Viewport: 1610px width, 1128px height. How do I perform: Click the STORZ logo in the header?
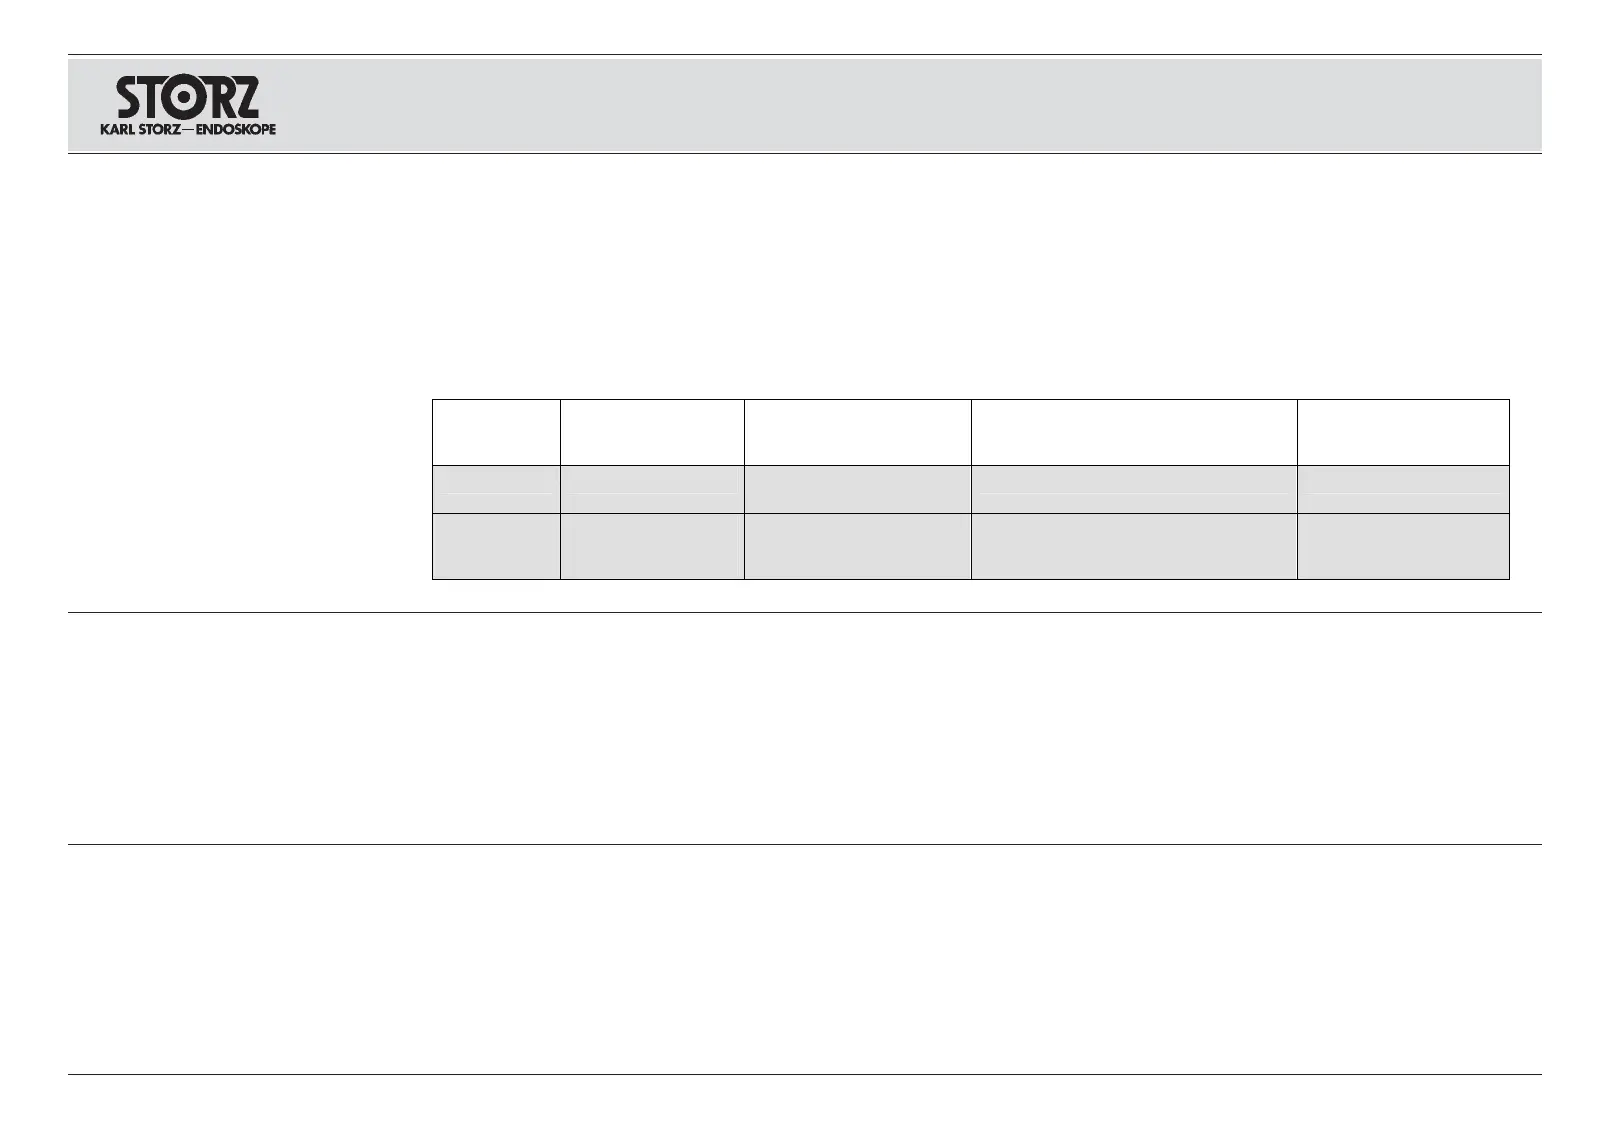coord(188,97)
